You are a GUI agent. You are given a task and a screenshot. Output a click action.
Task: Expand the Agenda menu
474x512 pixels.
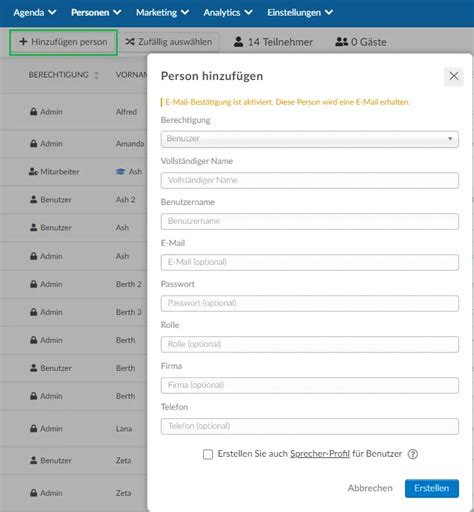click(x=35, y=13)
